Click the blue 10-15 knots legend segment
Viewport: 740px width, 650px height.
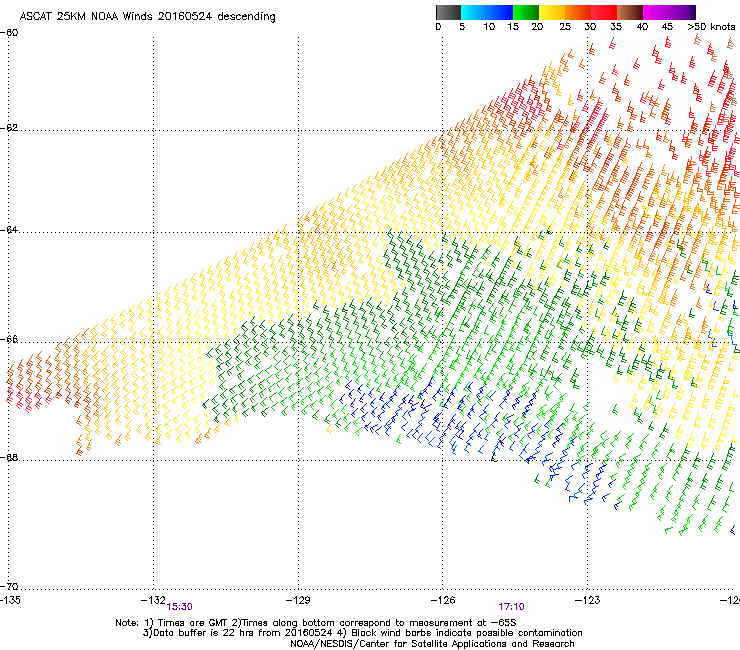(500, 12)
